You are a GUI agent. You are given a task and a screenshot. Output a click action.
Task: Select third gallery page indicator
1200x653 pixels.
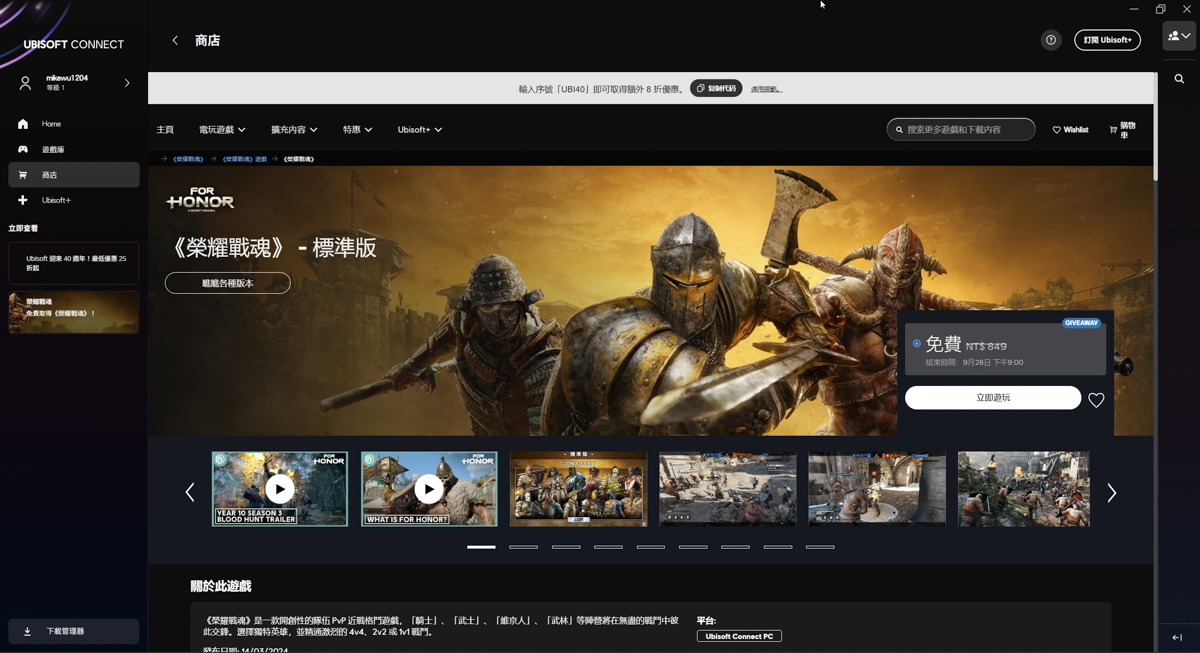tap(566, 547)
